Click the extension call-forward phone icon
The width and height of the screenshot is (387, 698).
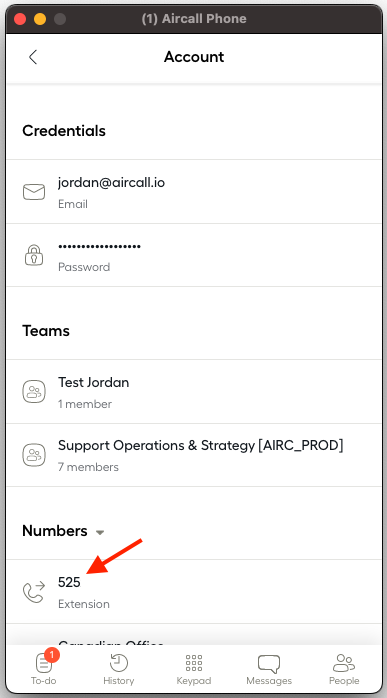(34, 592)
